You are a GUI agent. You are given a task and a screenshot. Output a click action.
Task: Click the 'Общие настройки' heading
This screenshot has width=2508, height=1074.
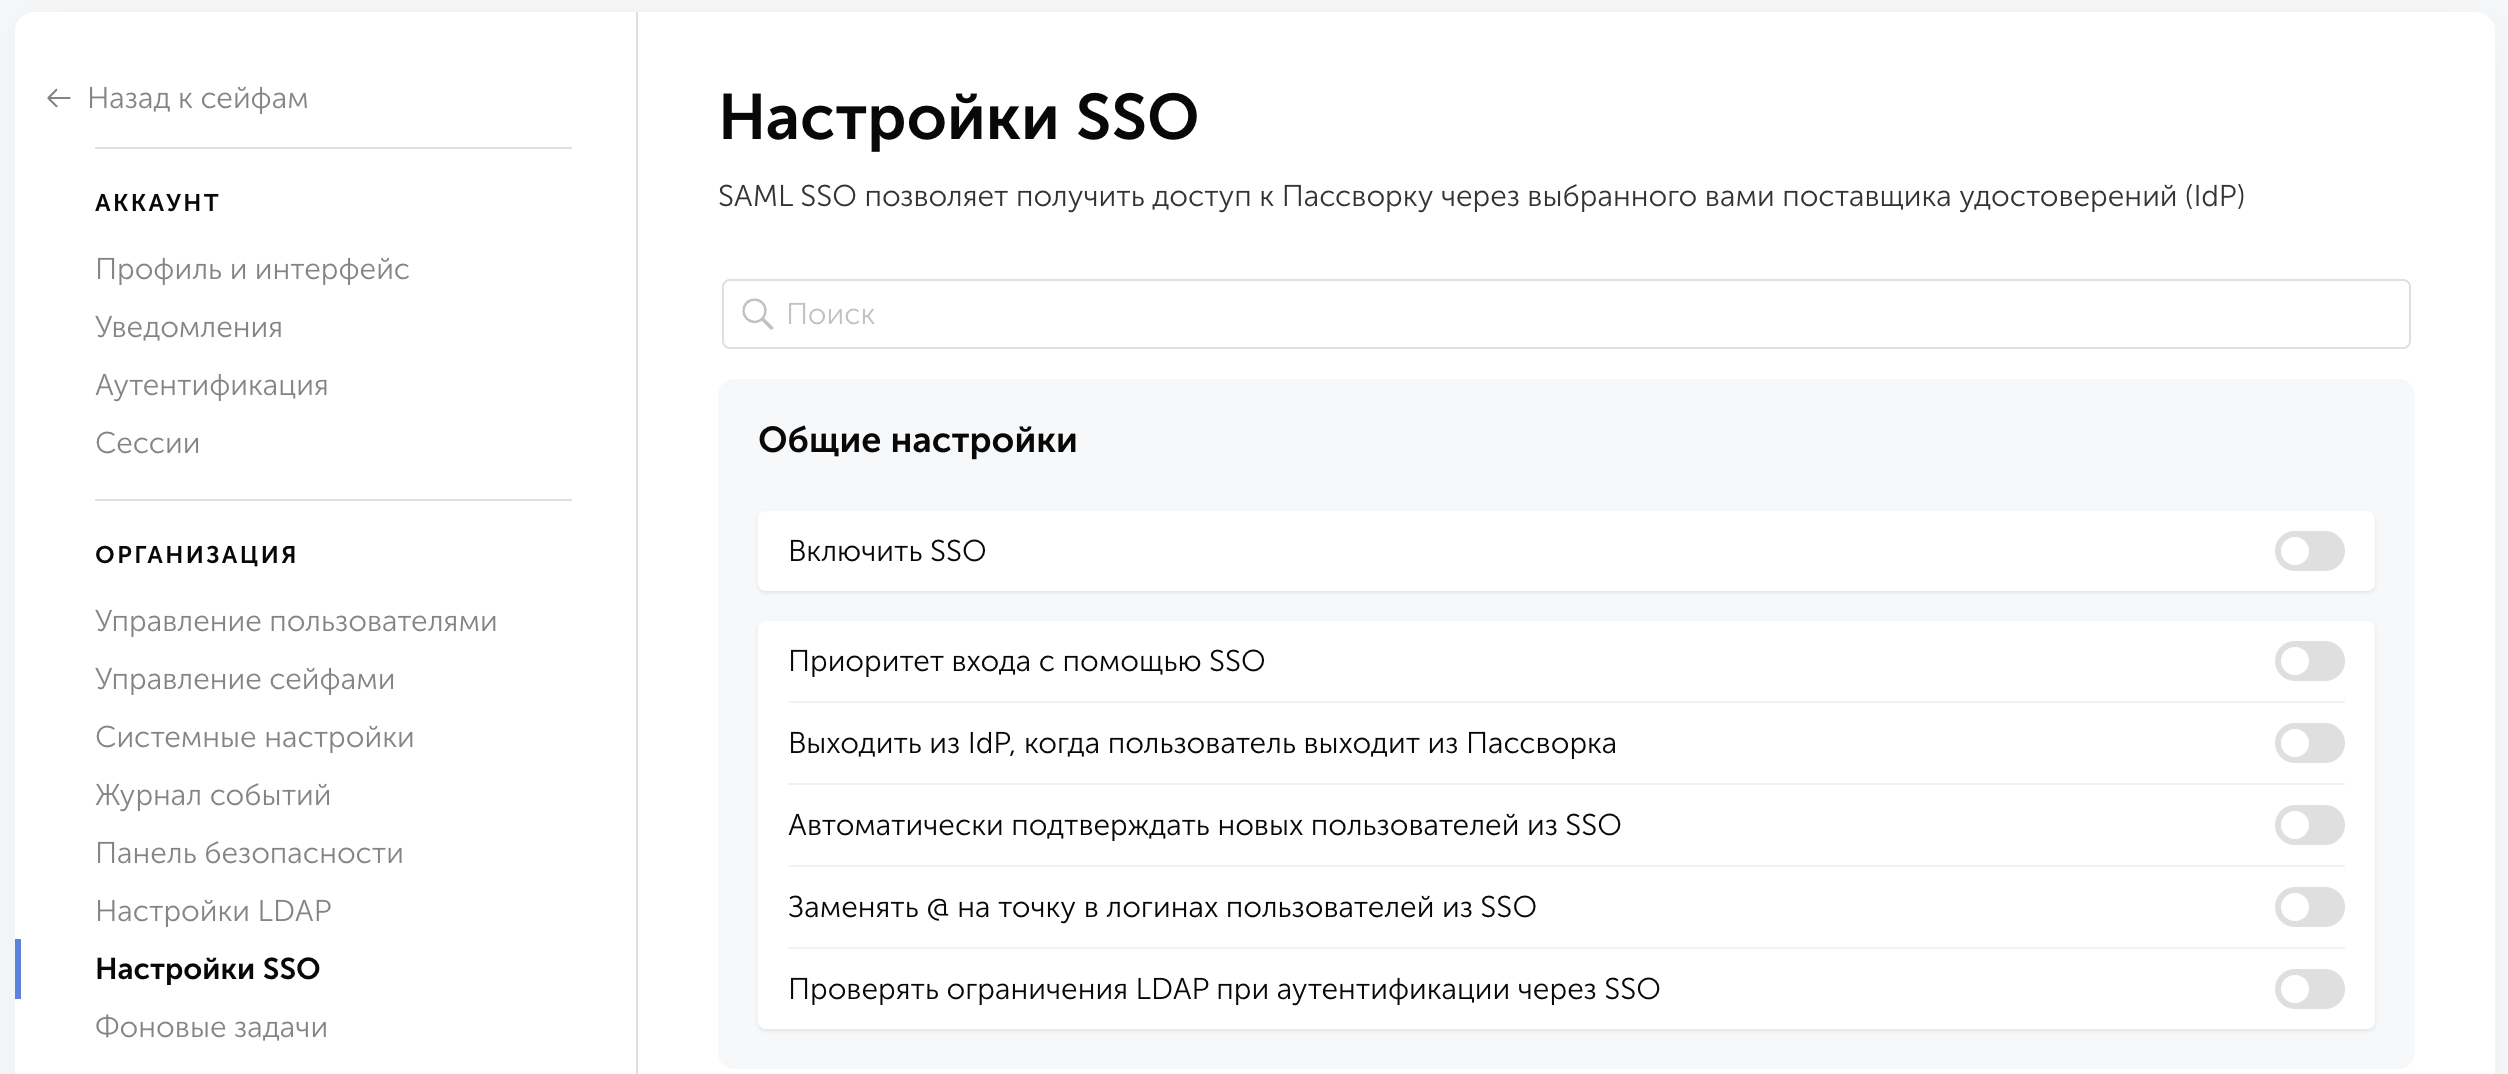(918, 440)
